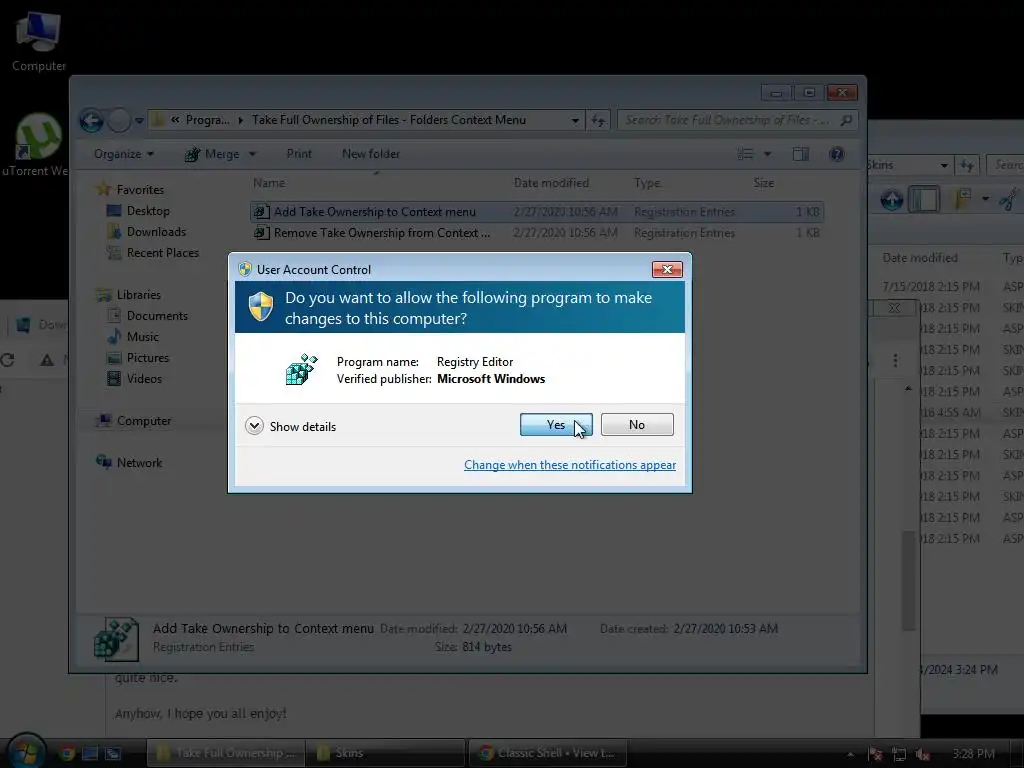The width and height of the screenshot is (1024, 768).
Task: Click Print in Explorer toolbar
Action: 299,154
